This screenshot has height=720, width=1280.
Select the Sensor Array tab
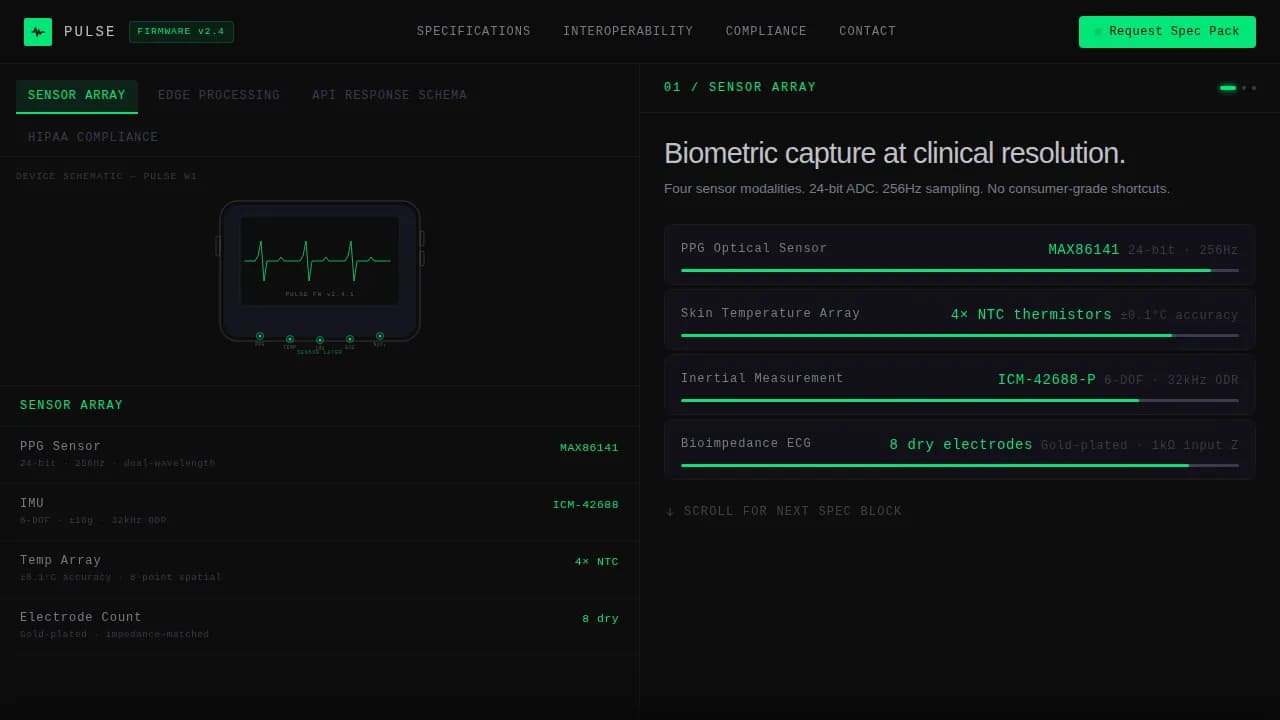click(77, 96)
